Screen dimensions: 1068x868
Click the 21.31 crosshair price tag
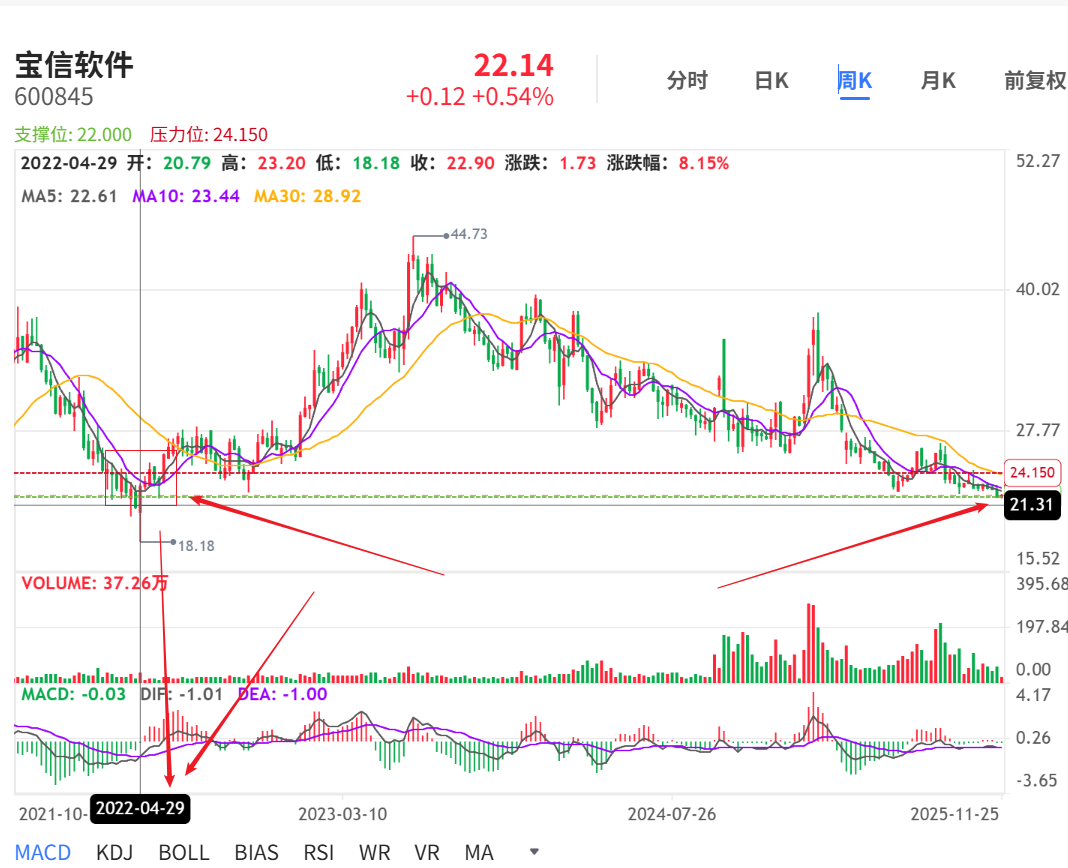click(1032, 505)
